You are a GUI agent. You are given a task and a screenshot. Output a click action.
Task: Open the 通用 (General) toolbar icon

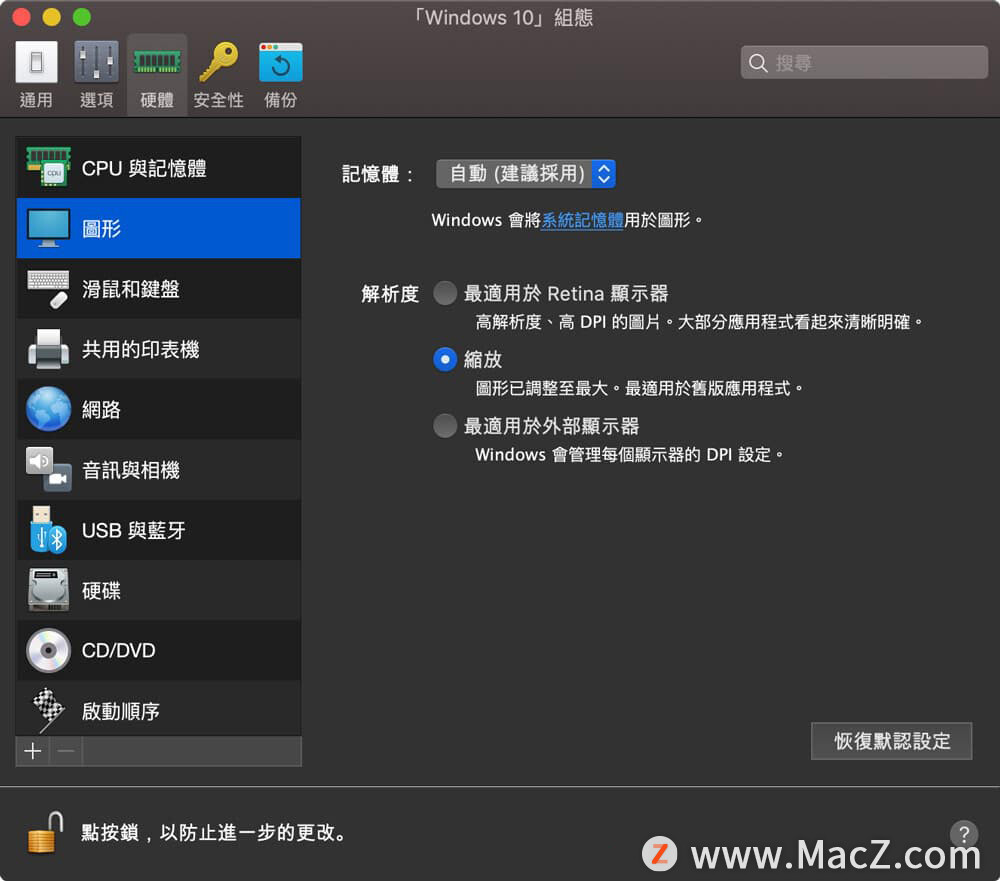pyautogui.click(x=36, y=62)
